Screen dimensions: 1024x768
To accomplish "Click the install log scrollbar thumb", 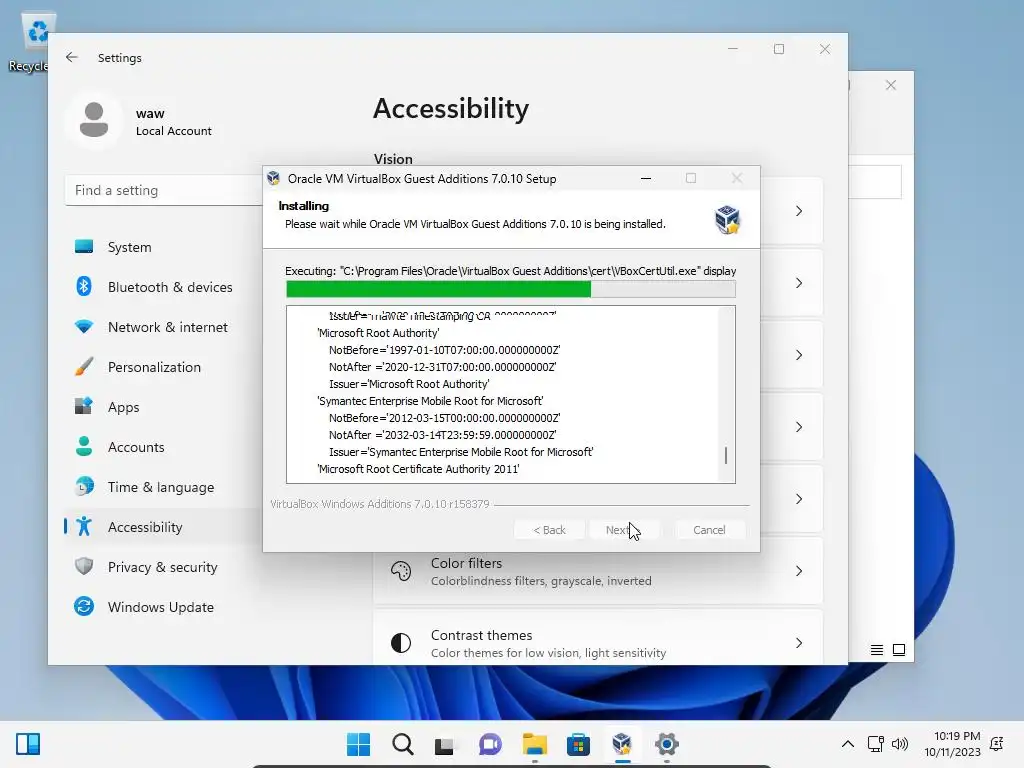I will pos(726,455).
